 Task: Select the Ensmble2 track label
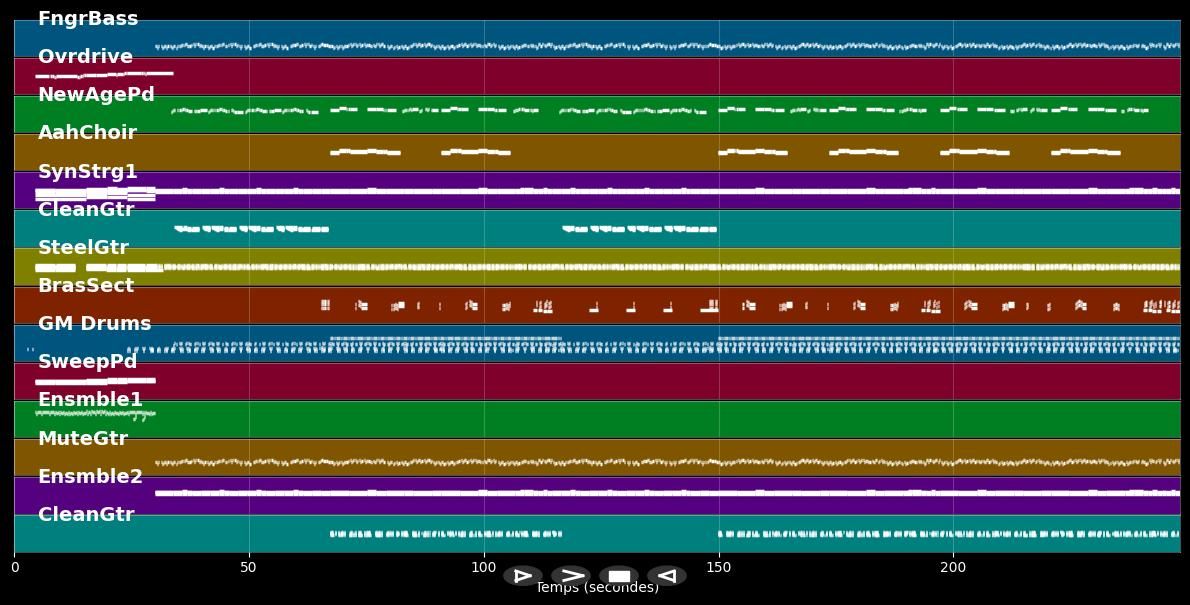click(90, 477)
